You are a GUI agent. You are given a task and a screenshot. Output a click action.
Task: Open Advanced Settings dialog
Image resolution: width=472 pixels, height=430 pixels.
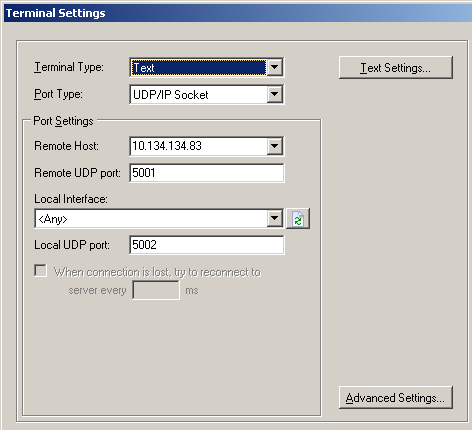pyautogui.click(x=396, y=398)
